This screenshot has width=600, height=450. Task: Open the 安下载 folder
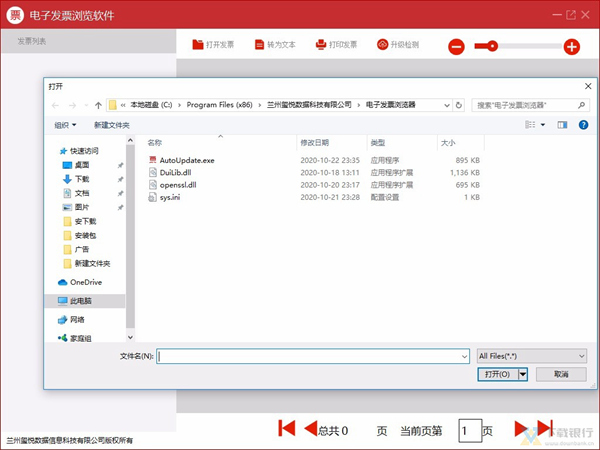85,221
